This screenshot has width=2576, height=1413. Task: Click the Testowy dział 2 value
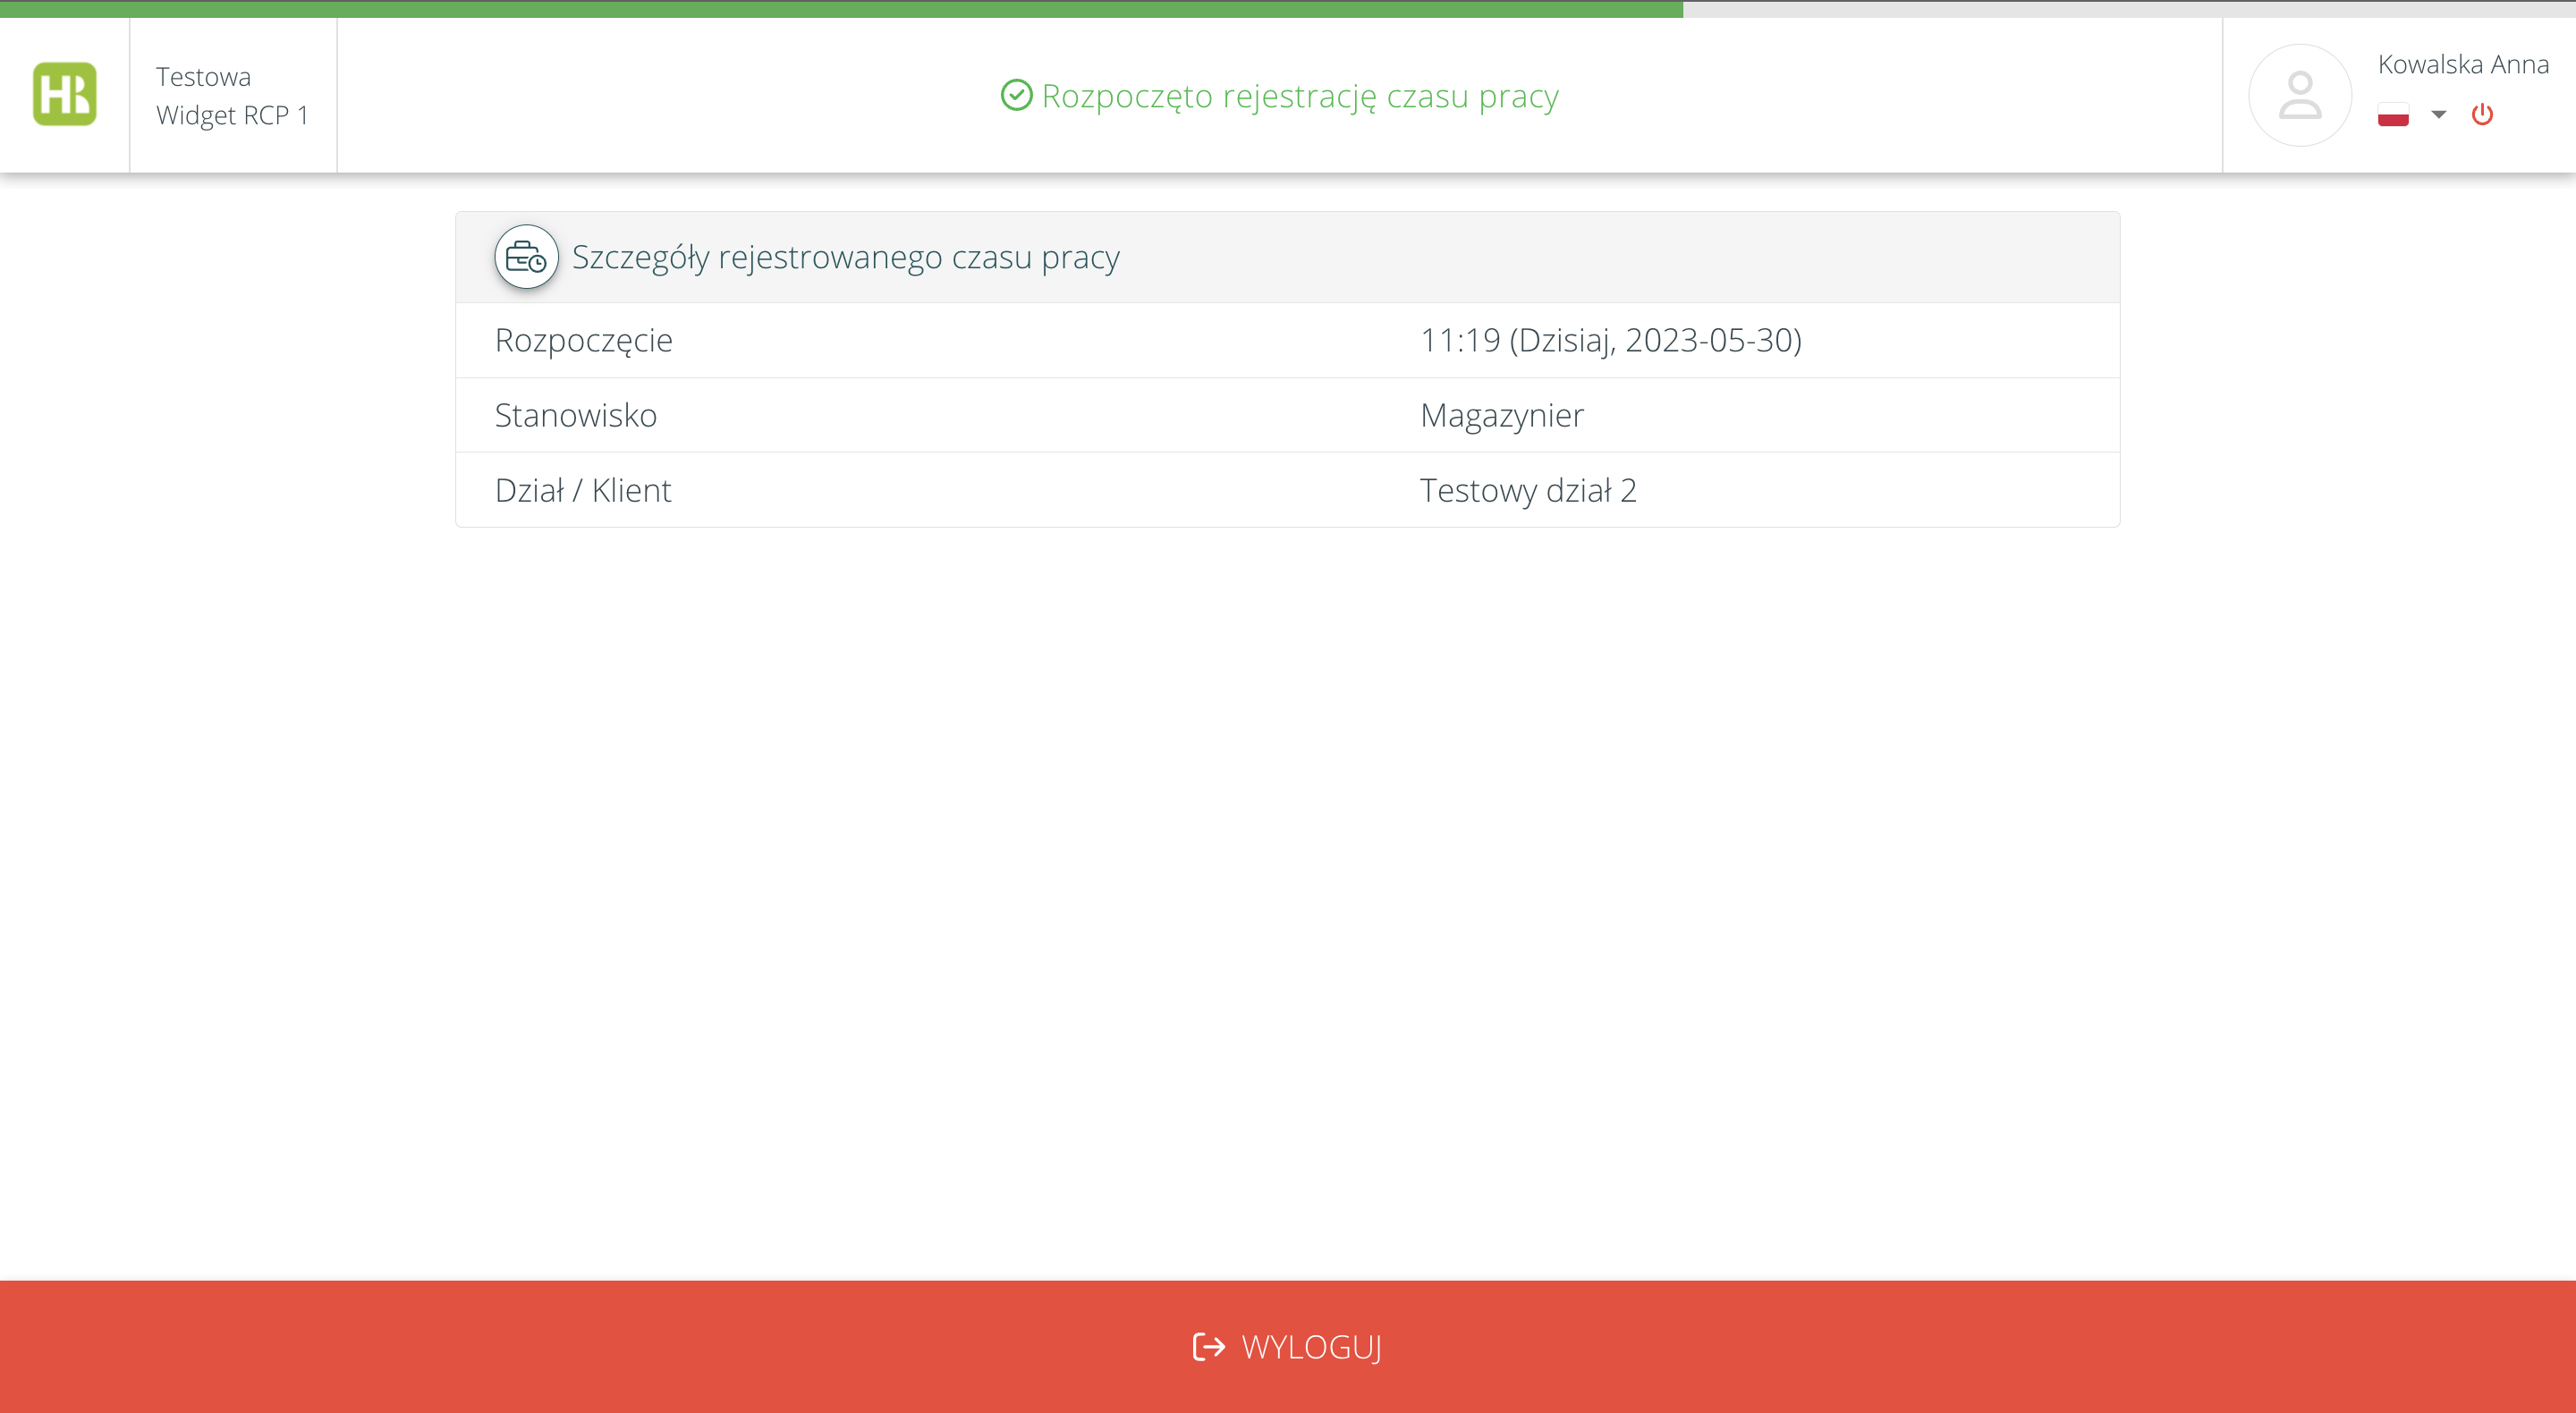[1527, 491]
